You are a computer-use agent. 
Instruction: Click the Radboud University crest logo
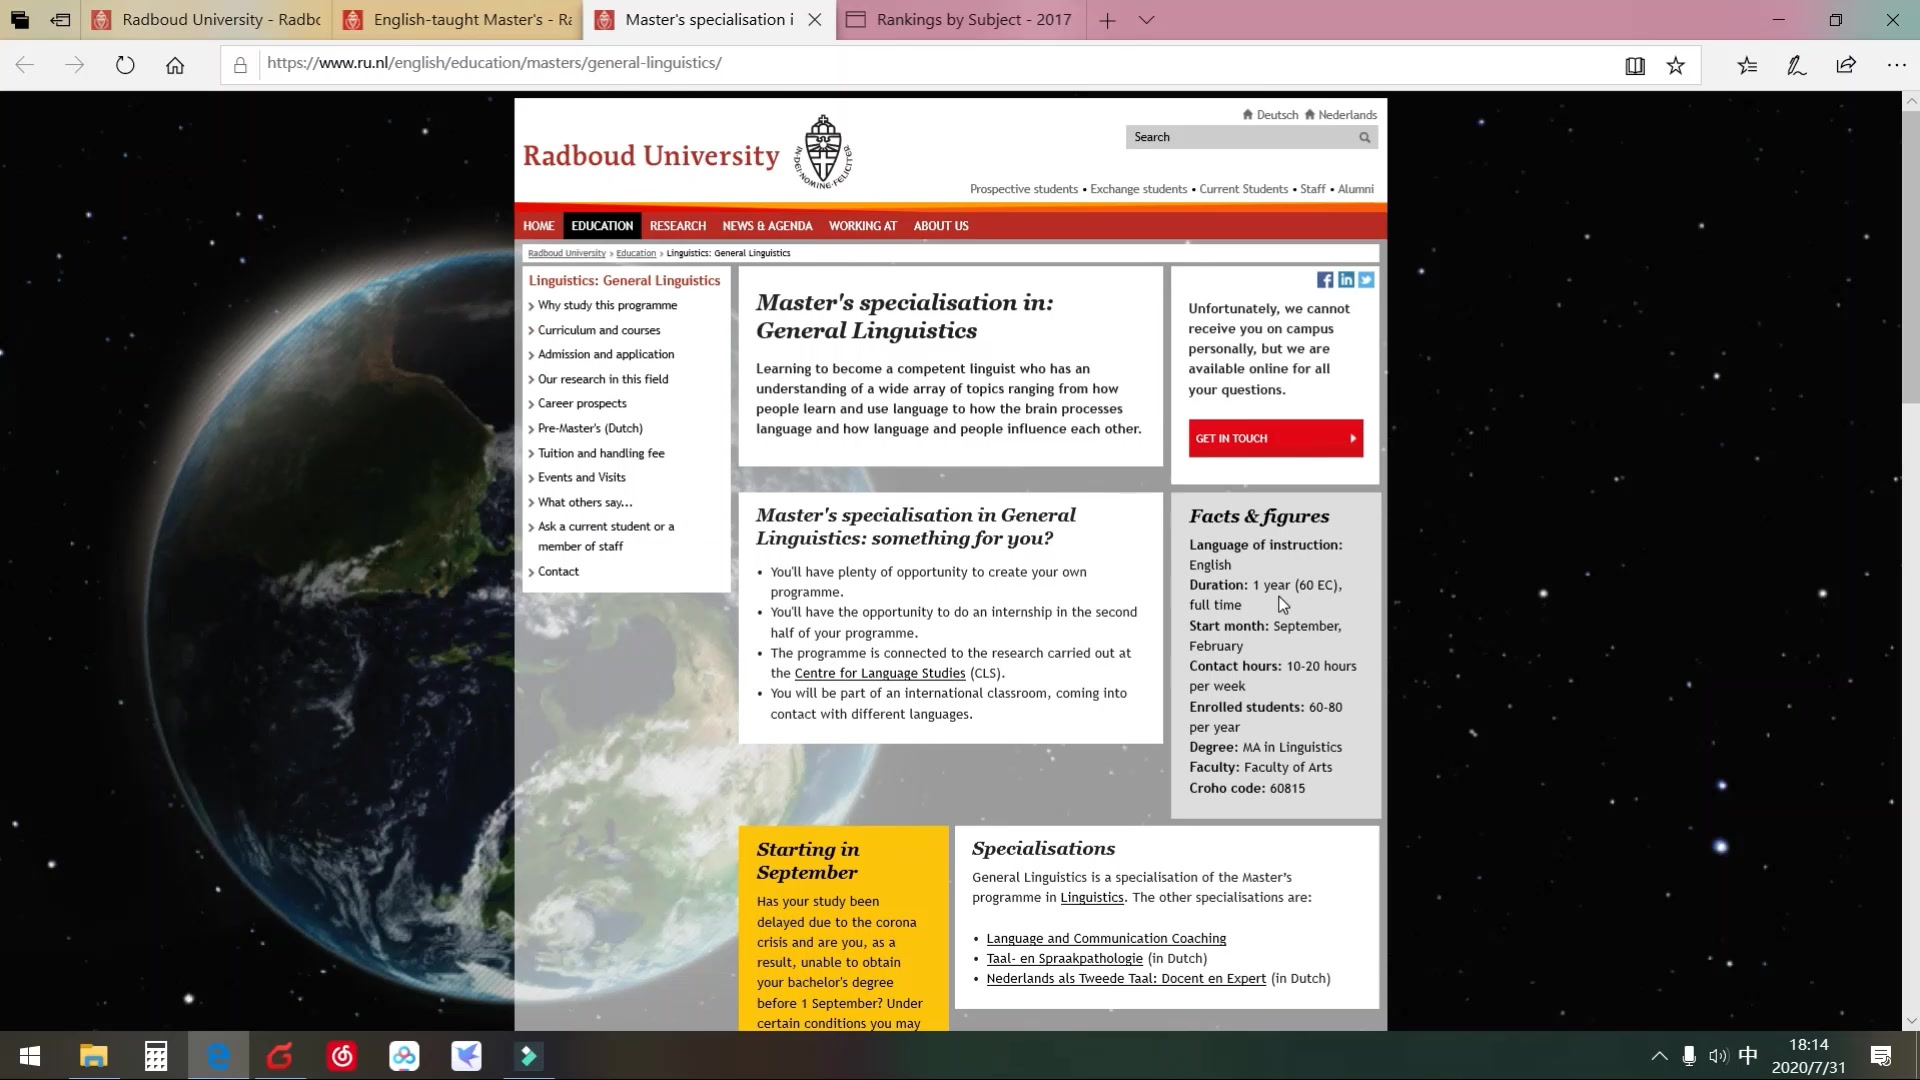coord(823,152)
